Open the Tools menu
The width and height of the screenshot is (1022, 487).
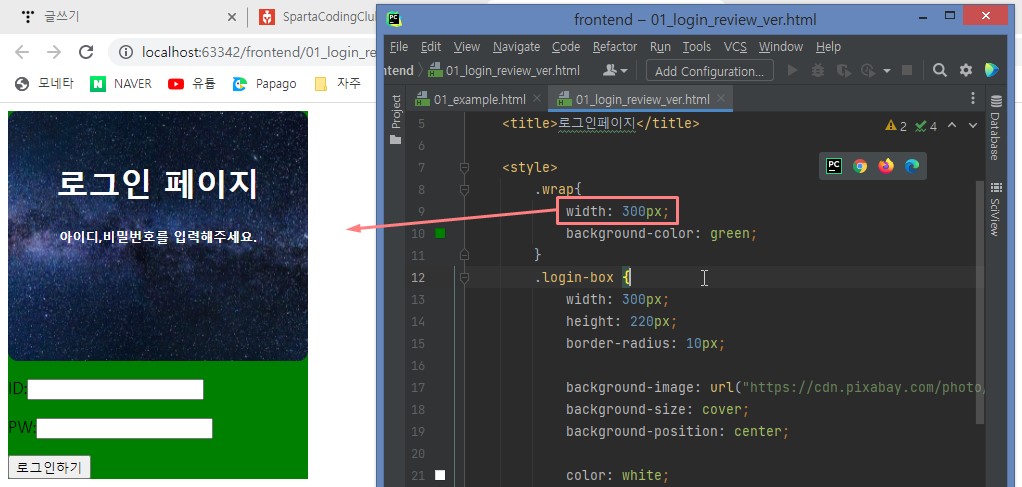click(x=697, y=47)
